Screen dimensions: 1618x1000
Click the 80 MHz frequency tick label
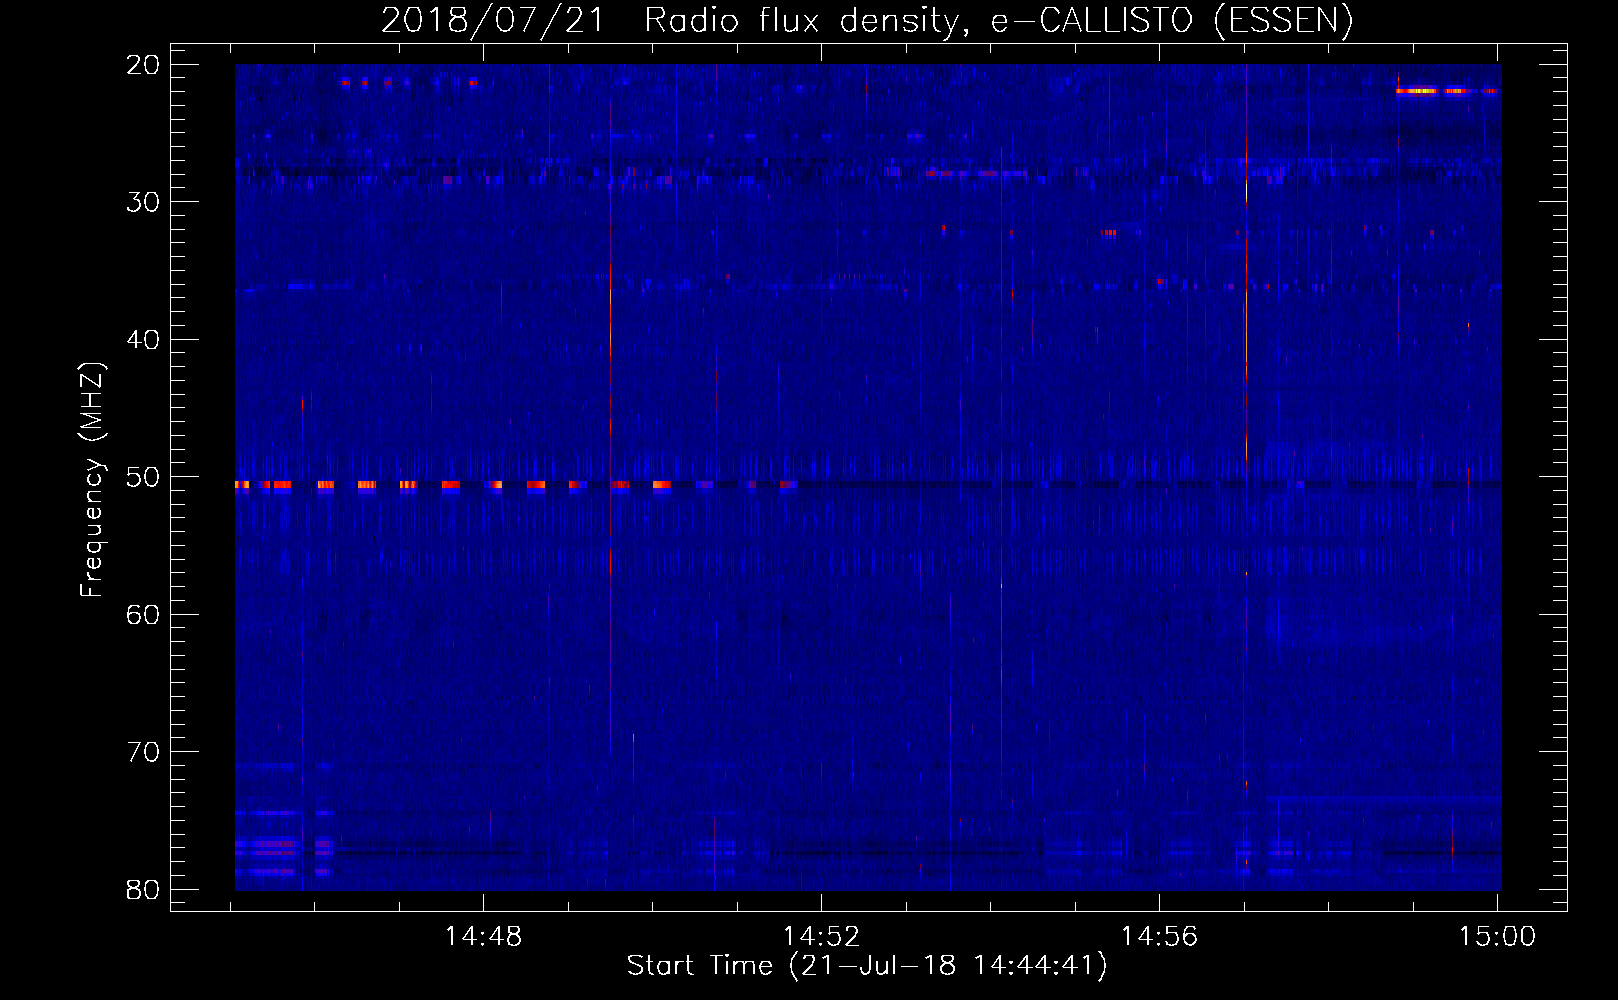pyautogui.click(x=143, y=889)
